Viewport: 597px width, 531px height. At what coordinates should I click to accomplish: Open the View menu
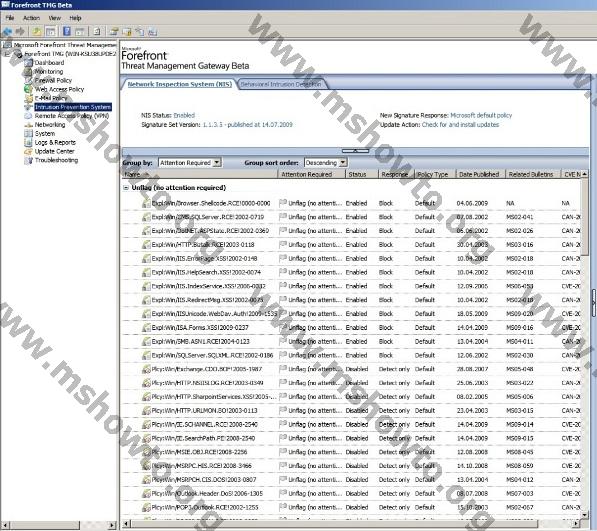click(54, 18)
